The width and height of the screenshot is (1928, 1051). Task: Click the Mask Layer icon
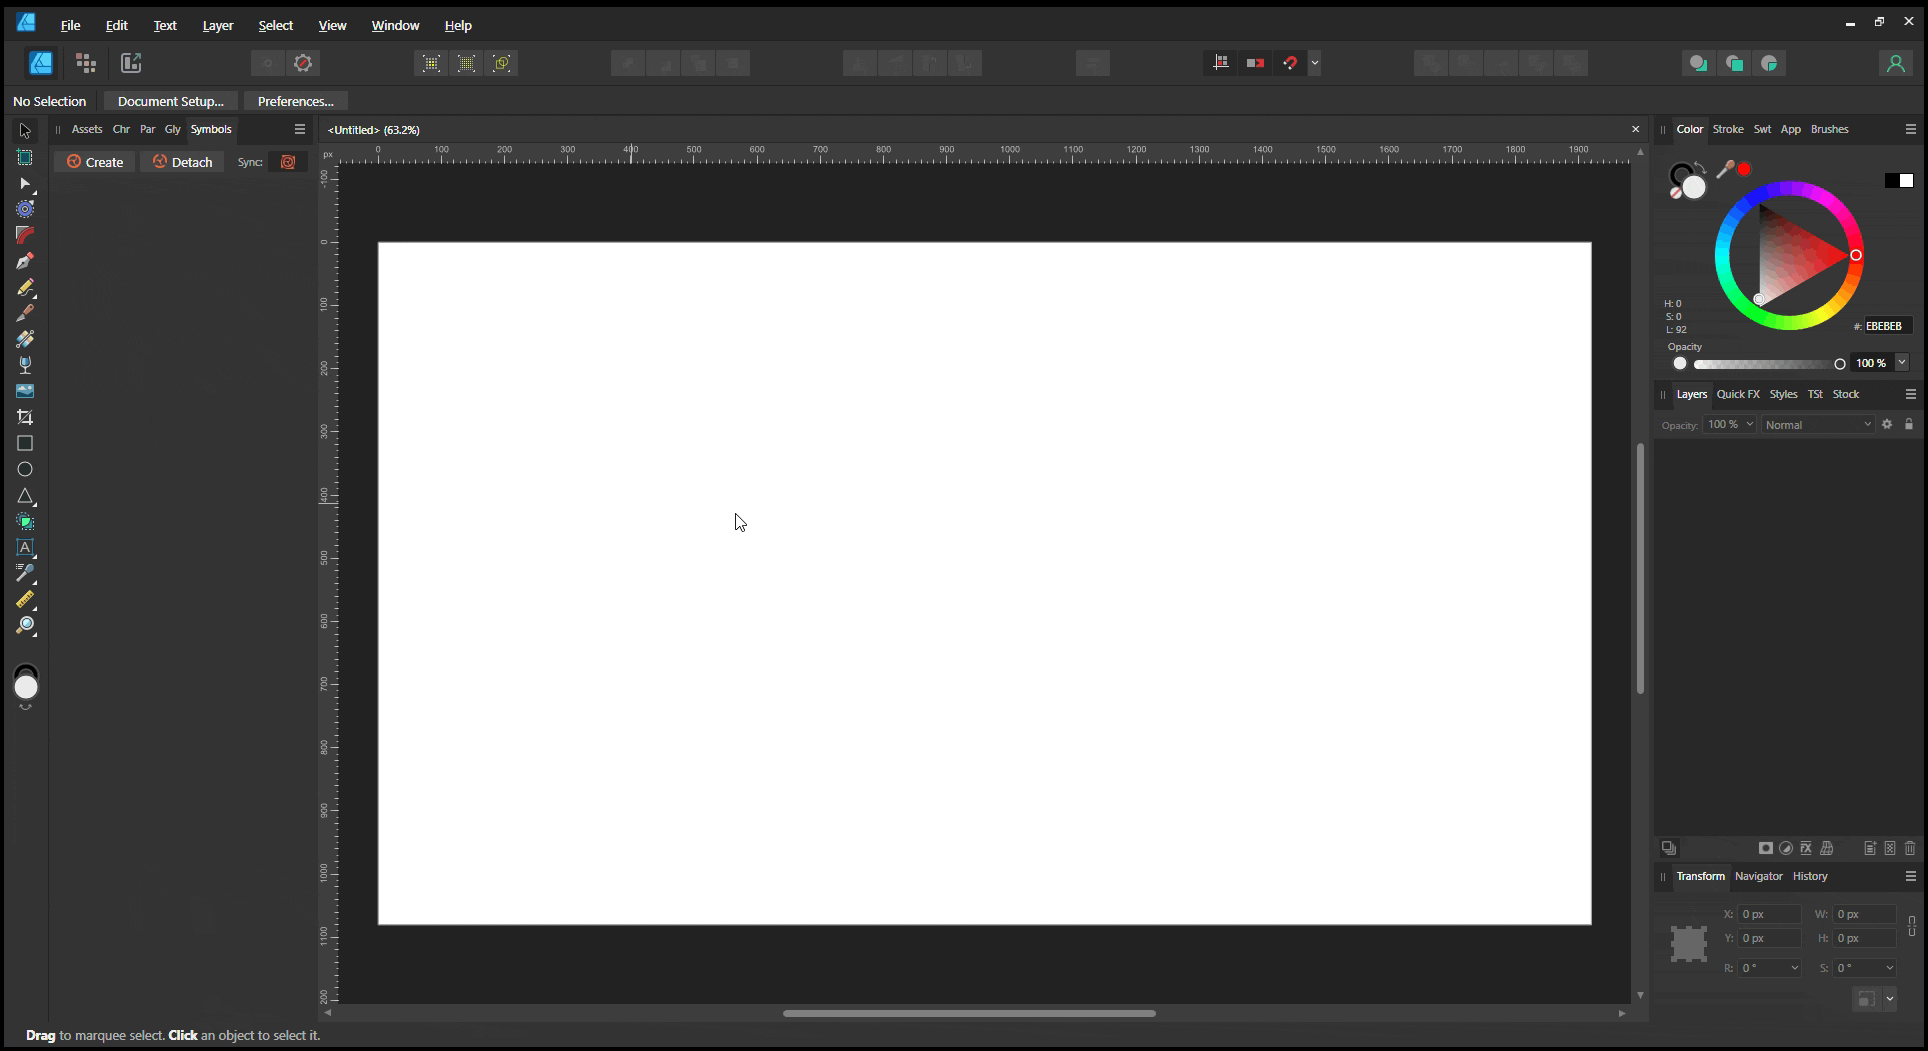click(x=1766, y=848)
